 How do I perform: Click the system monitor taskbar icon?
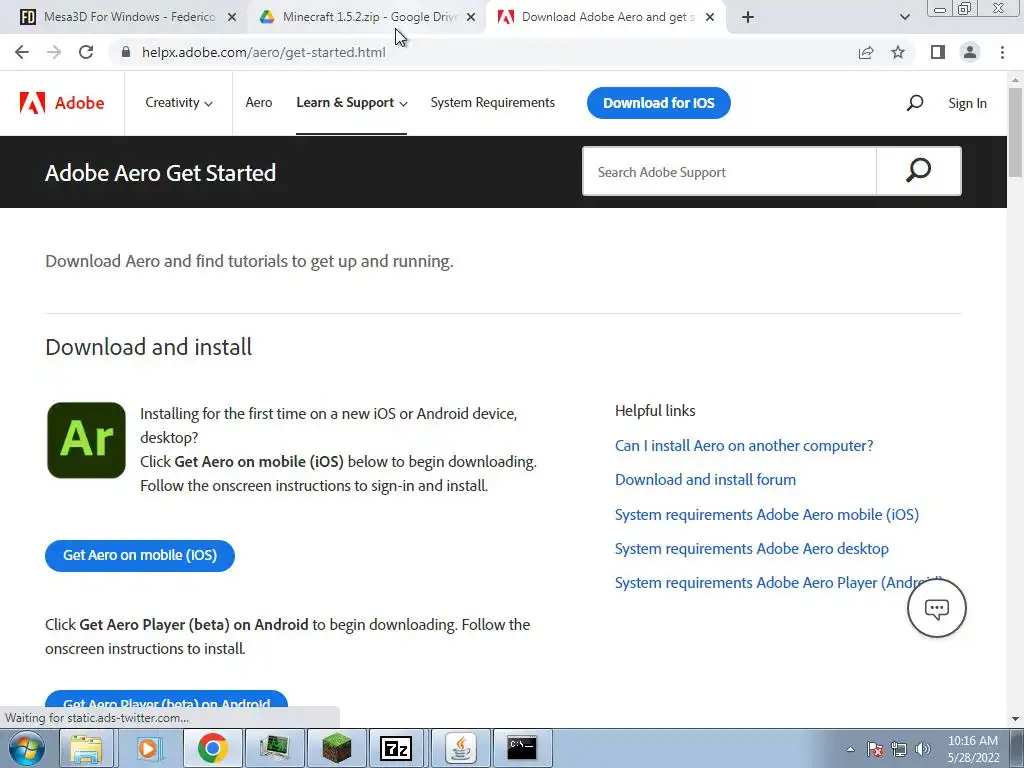(x=274, y=748)
